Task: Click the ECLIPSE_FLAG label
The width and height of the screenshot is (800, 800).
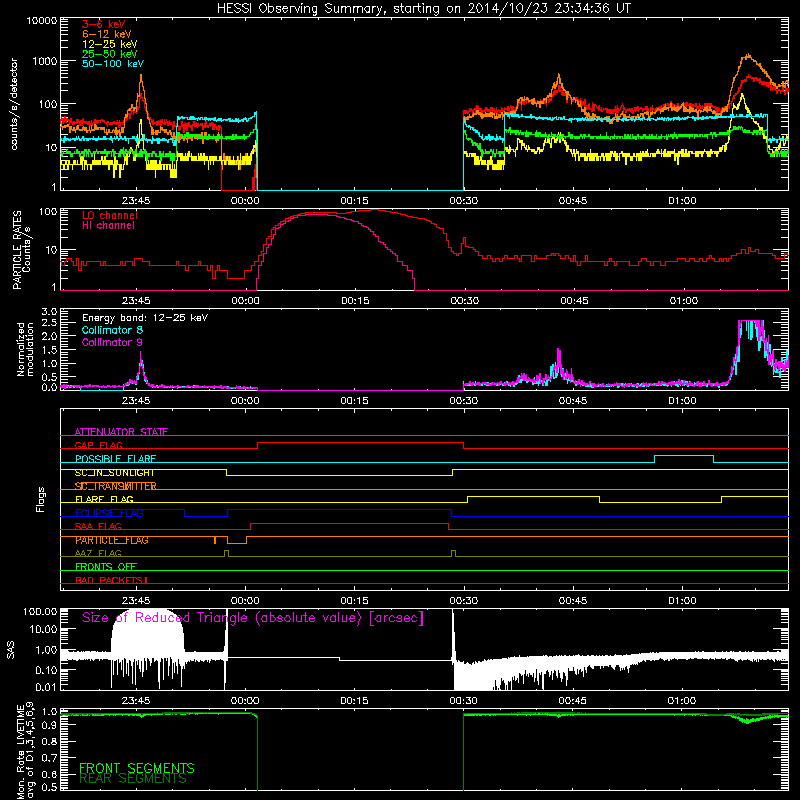Action: [109, 513]
